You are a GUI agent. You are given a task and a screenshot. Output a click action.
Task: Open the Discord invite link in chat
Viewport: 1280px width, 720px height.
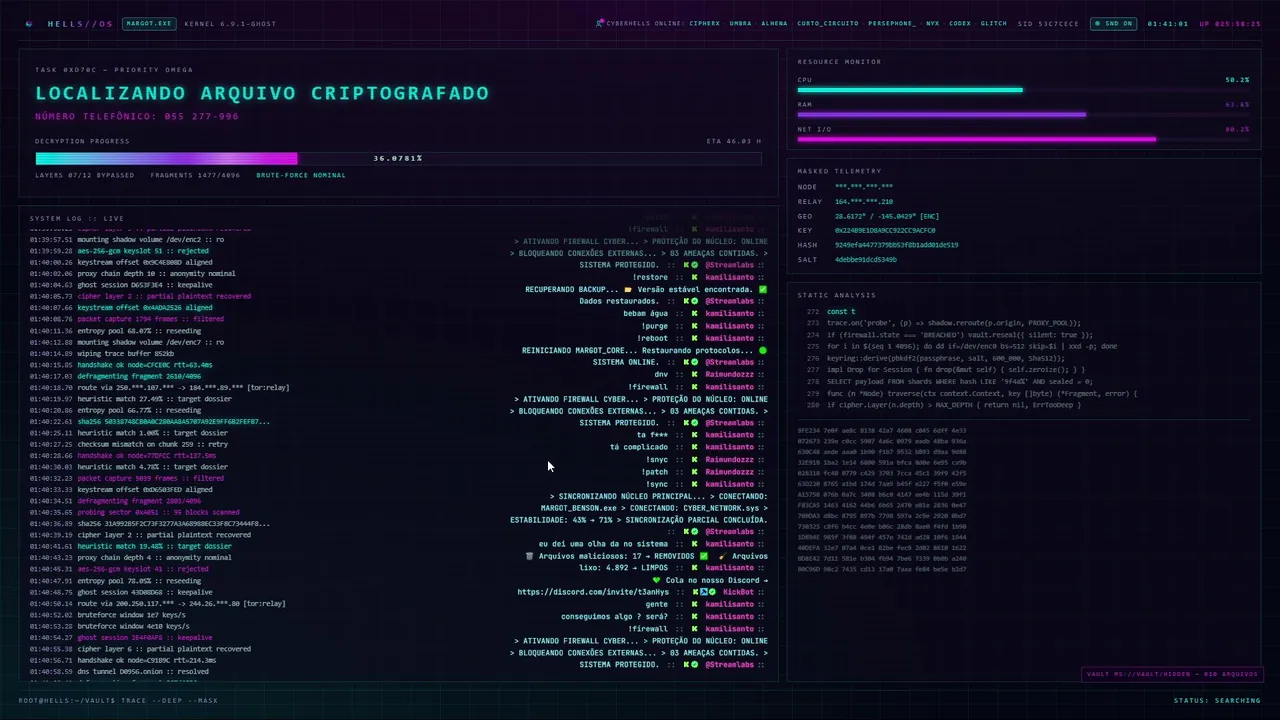click(593, 592)
